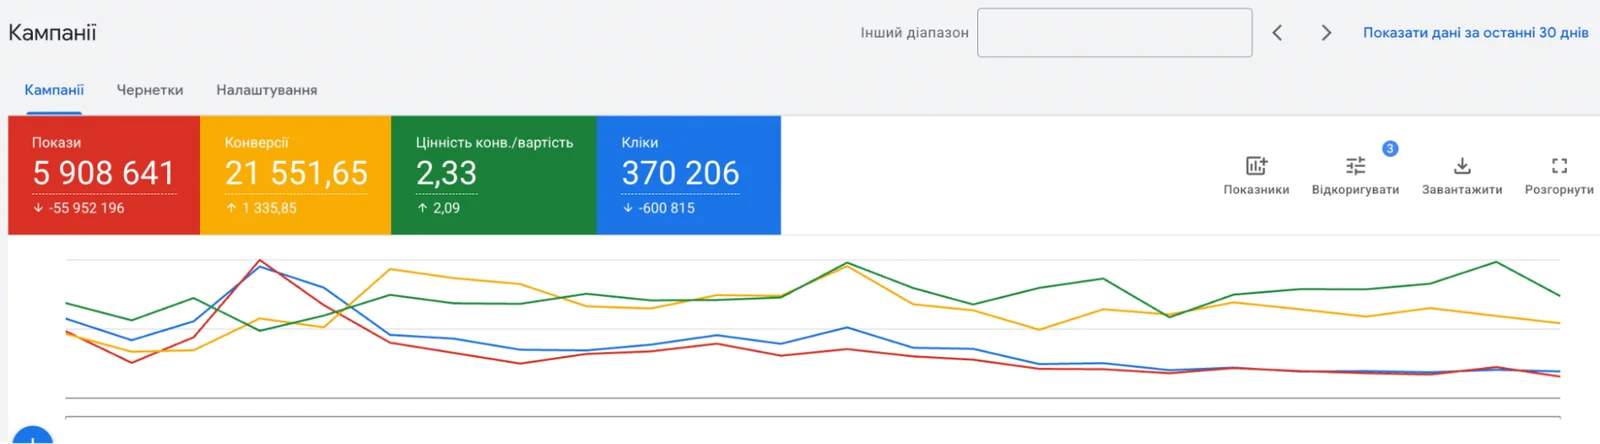Click the change value -55 952 196
Screen dimensions: 1600x444
[86, 208]
